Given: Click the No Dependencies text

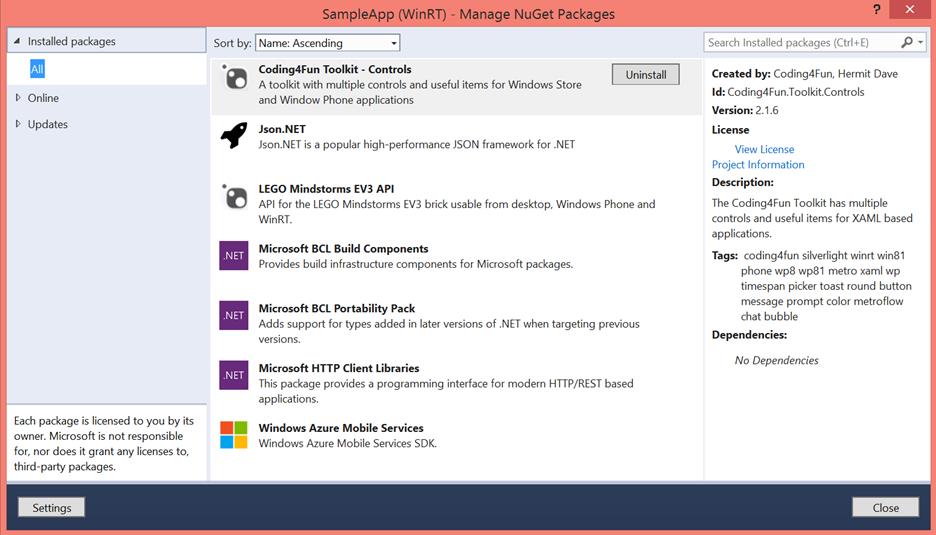Looking at the screenshot, I should (x=777, y=361).
